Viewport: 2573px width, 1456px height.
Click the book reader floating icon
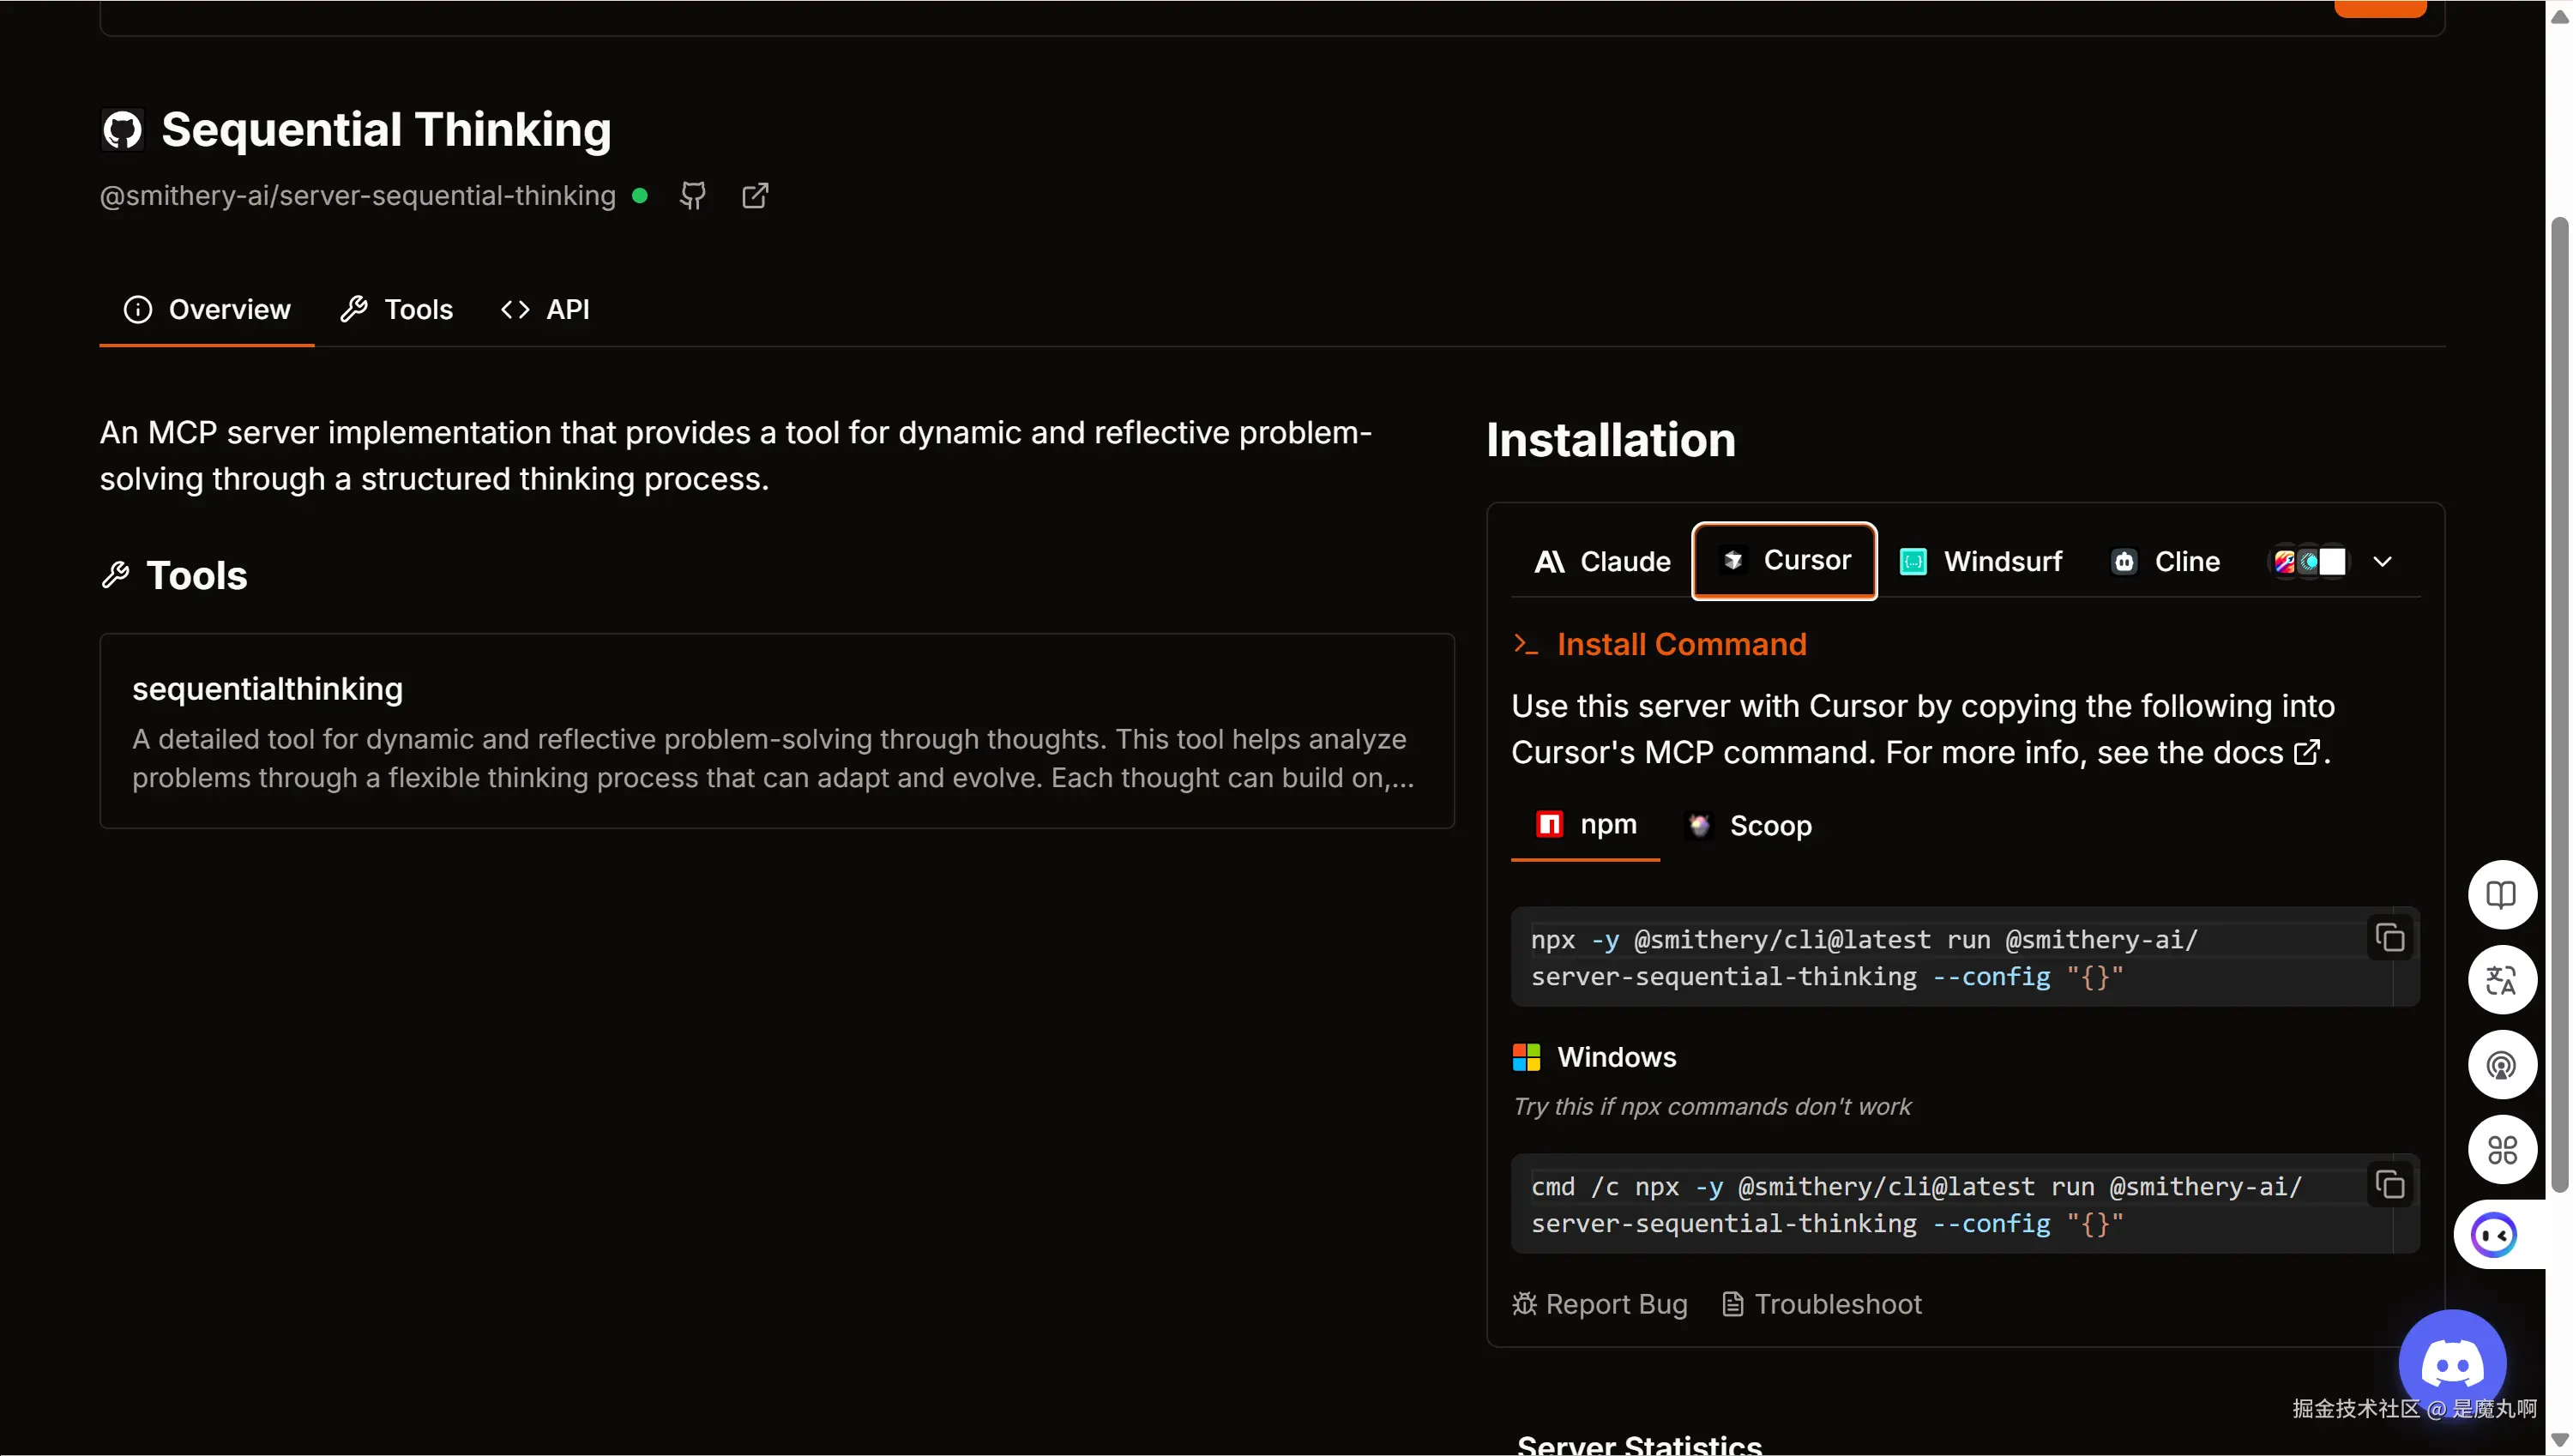coord(2501,894)
